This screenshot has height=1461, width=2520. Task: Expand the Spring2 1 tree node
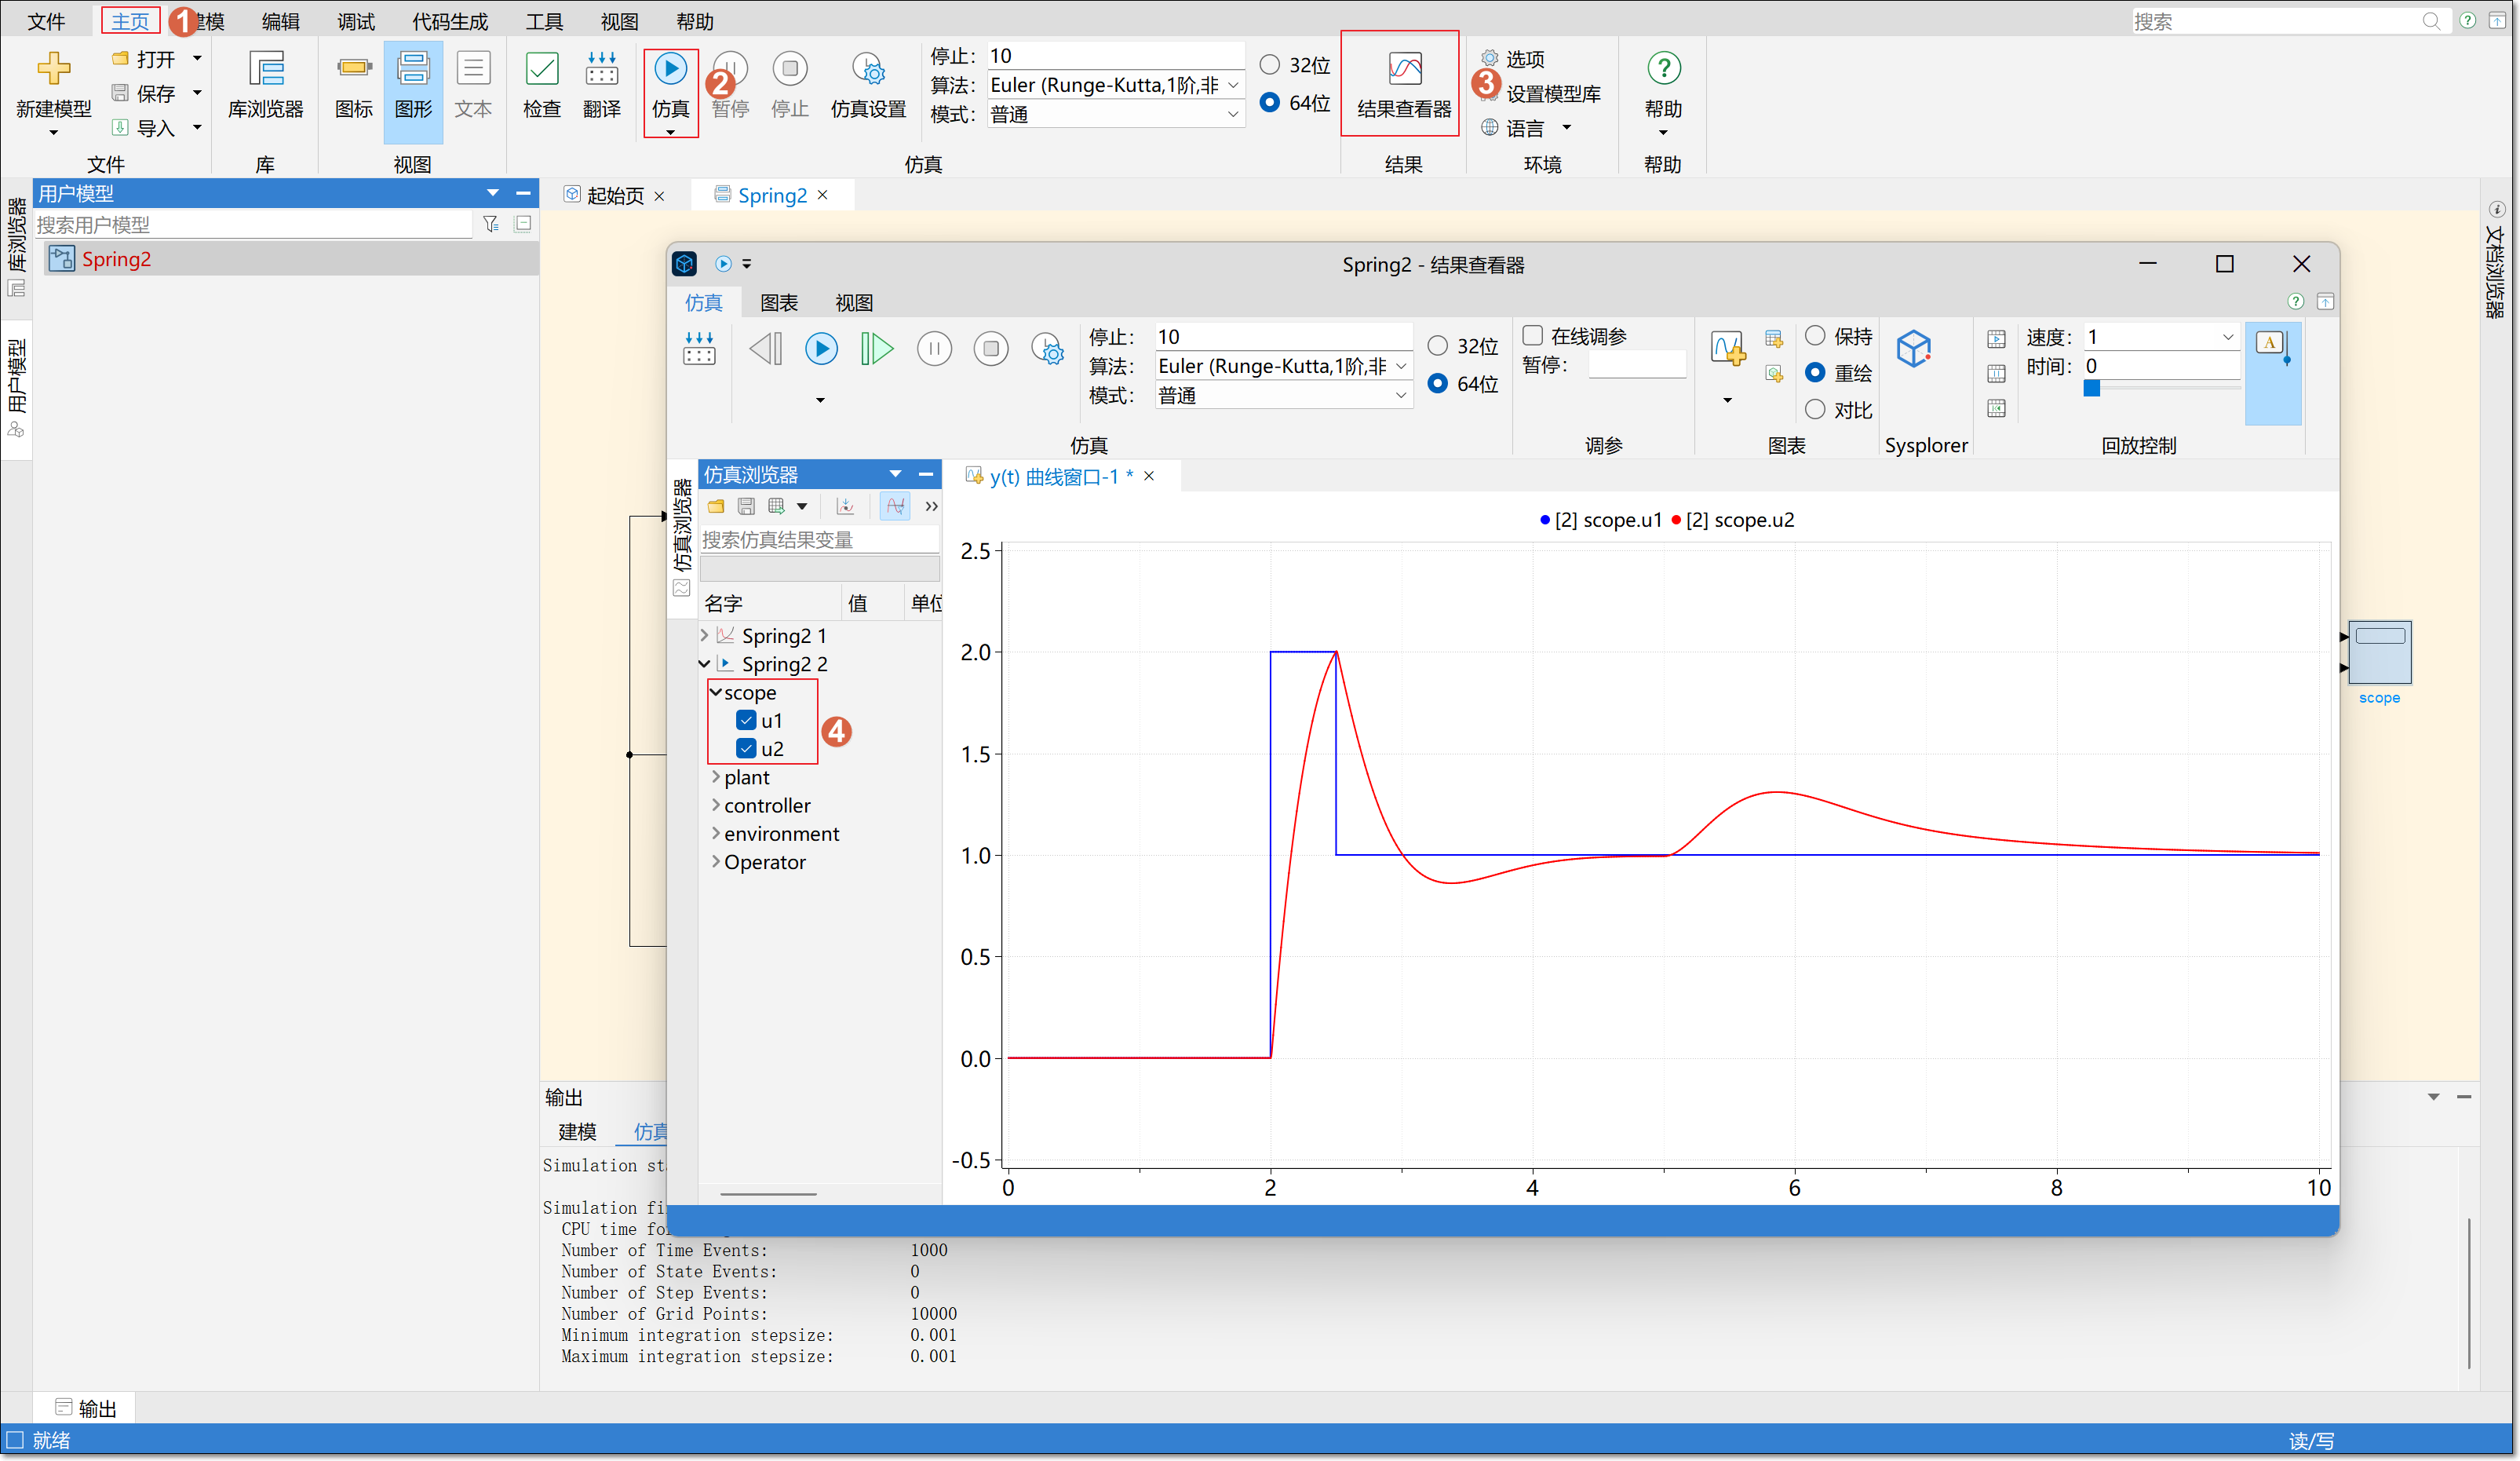tap(704, 635)
